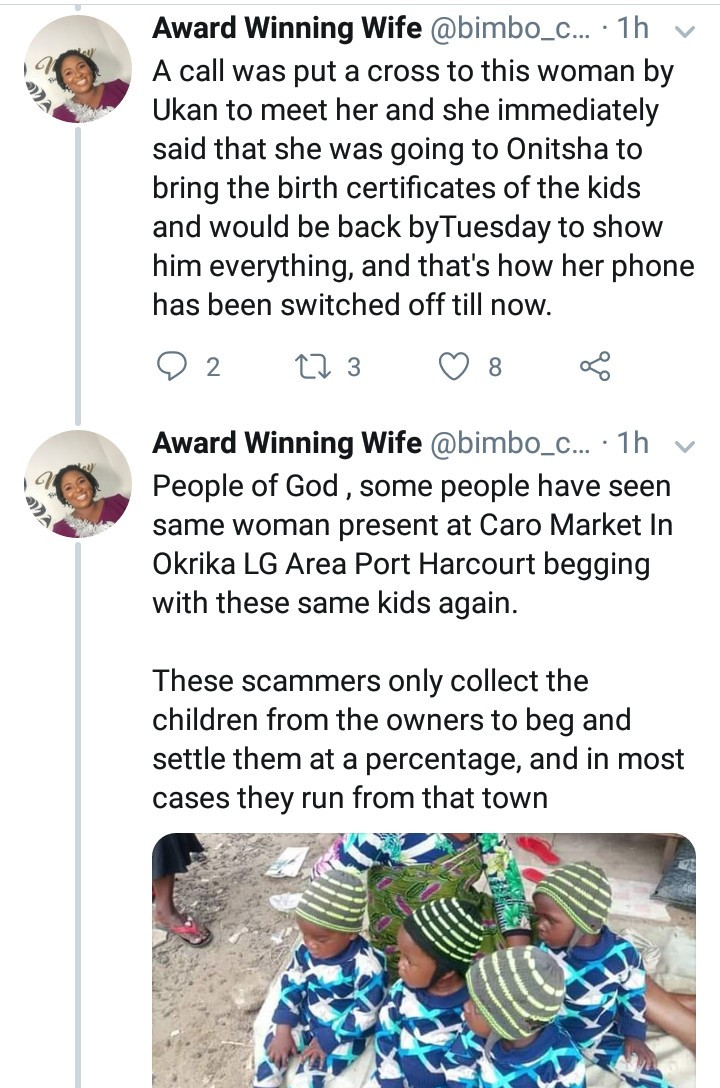Open Award Winning Wife name on first tweet
720x1088 pixels.
(287, 30)
